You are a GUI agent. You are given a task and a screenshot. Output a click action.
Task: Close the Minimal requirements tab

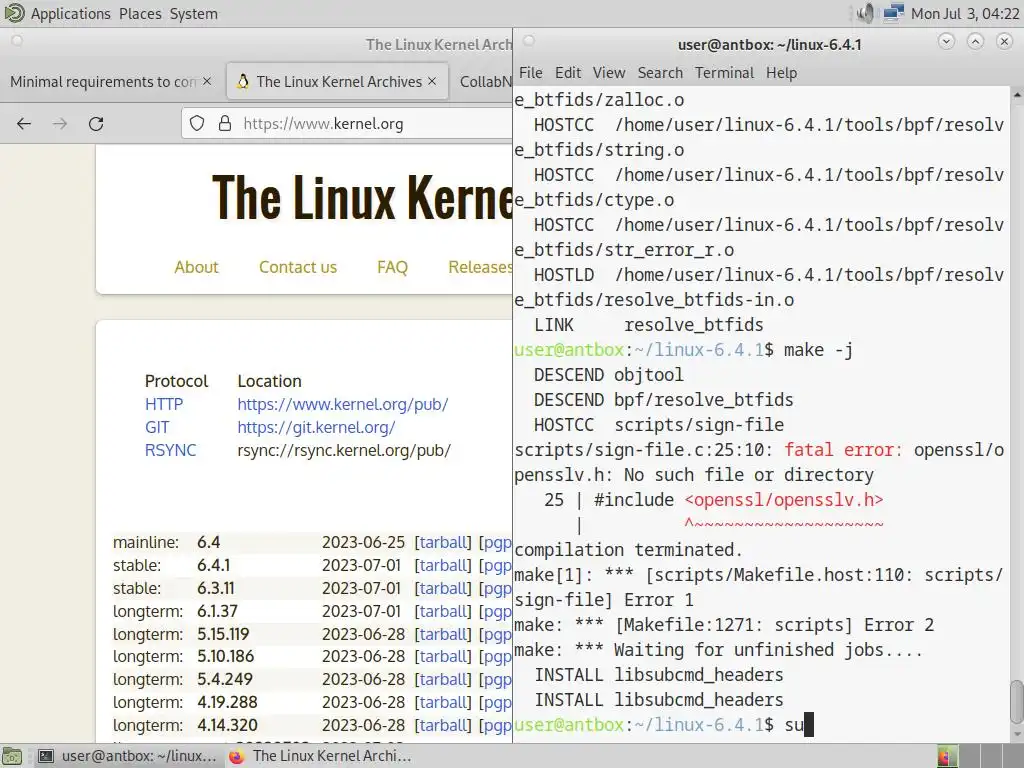[207, 81]
